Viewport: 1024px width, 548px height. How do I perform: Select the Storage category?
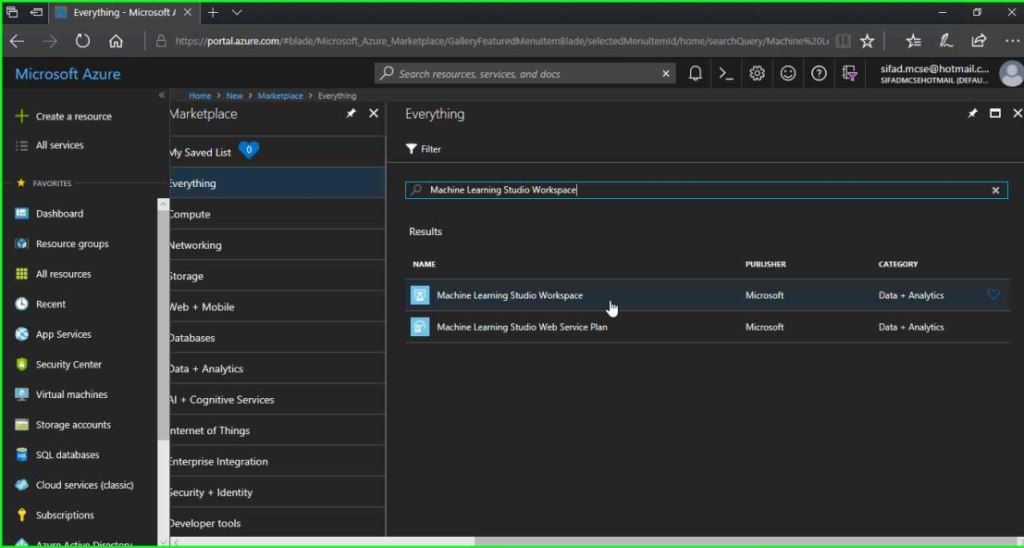pos(278,276)
